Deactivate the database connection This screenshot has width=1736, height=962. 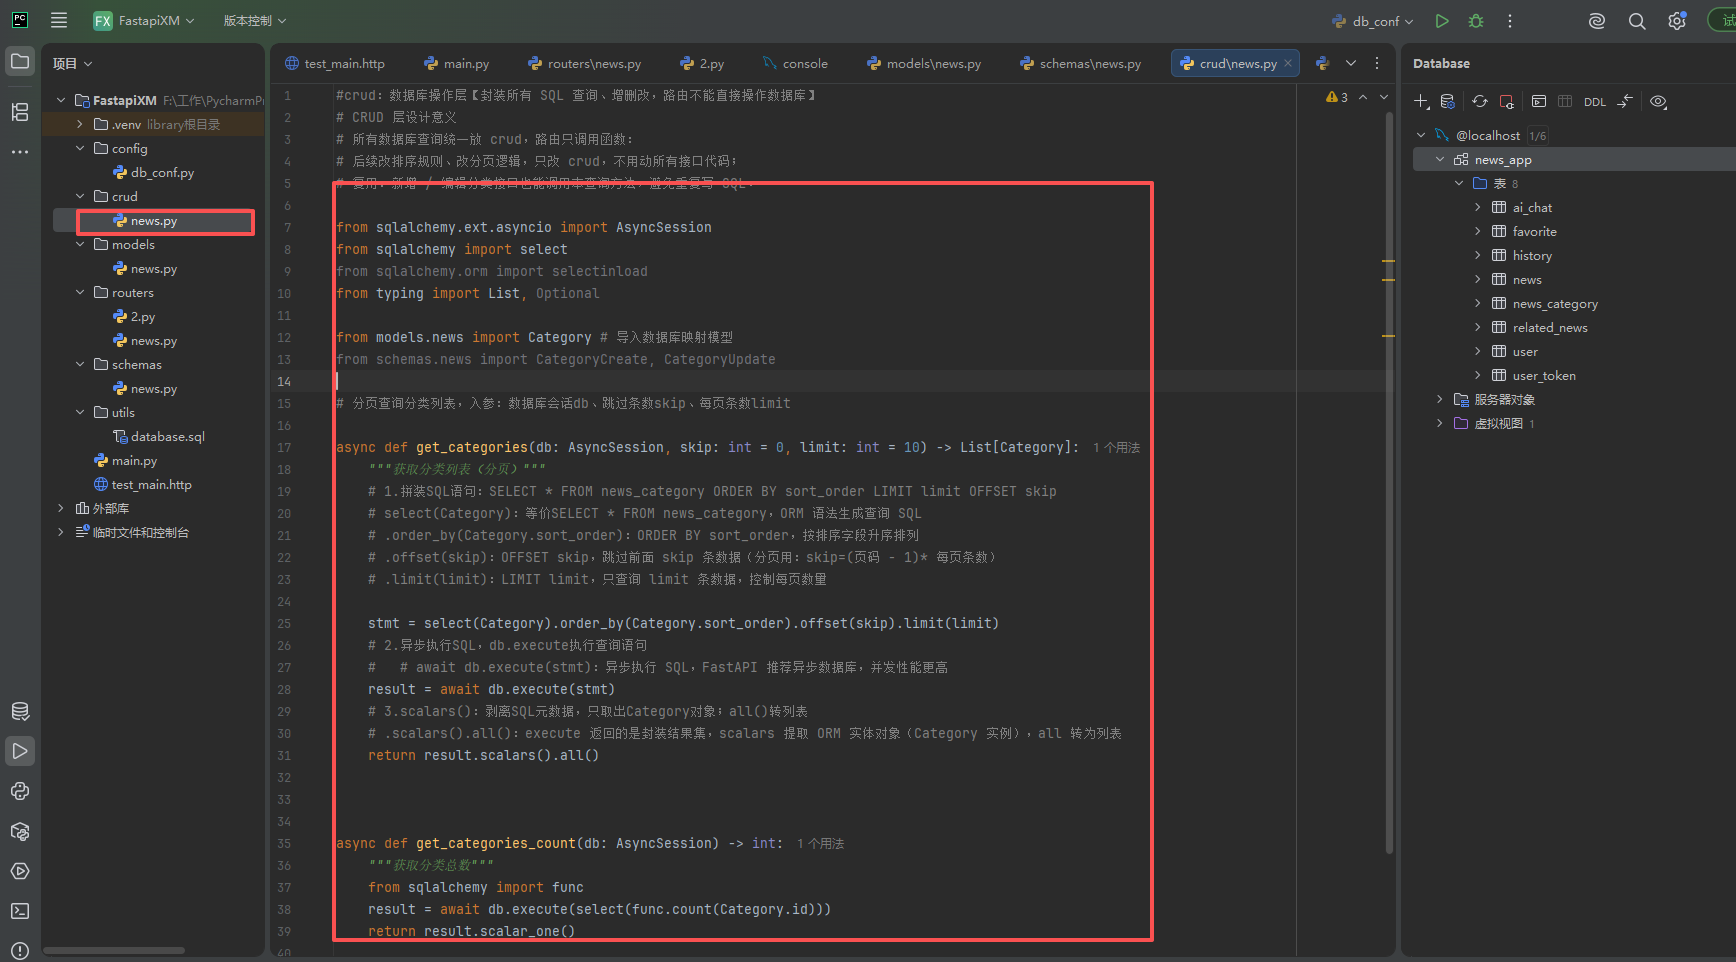[1507, 101]
